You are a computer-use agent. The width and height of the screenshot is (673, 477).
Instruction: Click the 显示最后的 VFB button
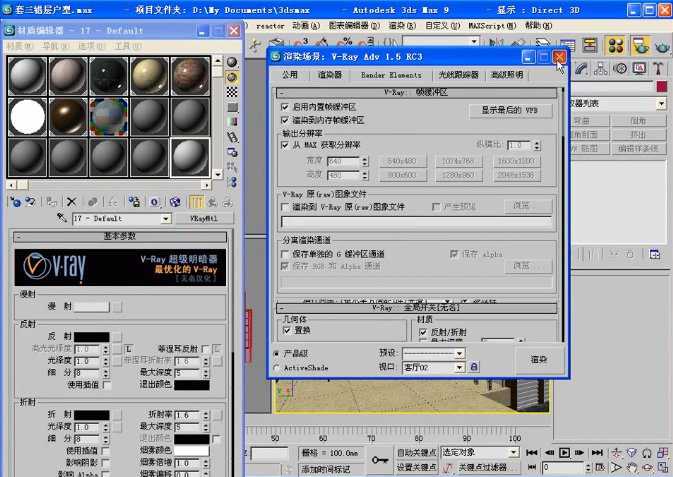pos(510,110)
